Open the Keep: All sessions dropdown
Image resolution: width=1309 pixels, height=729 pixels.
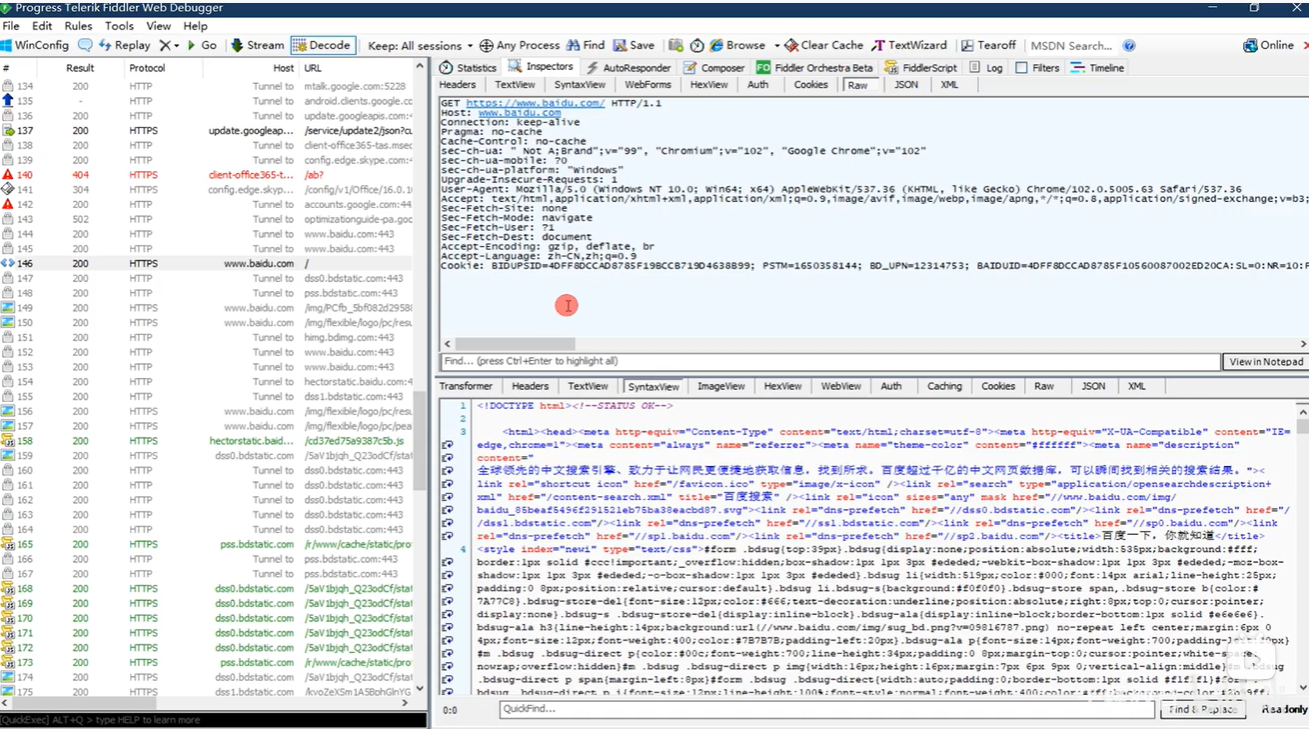[x=421, y=45]
